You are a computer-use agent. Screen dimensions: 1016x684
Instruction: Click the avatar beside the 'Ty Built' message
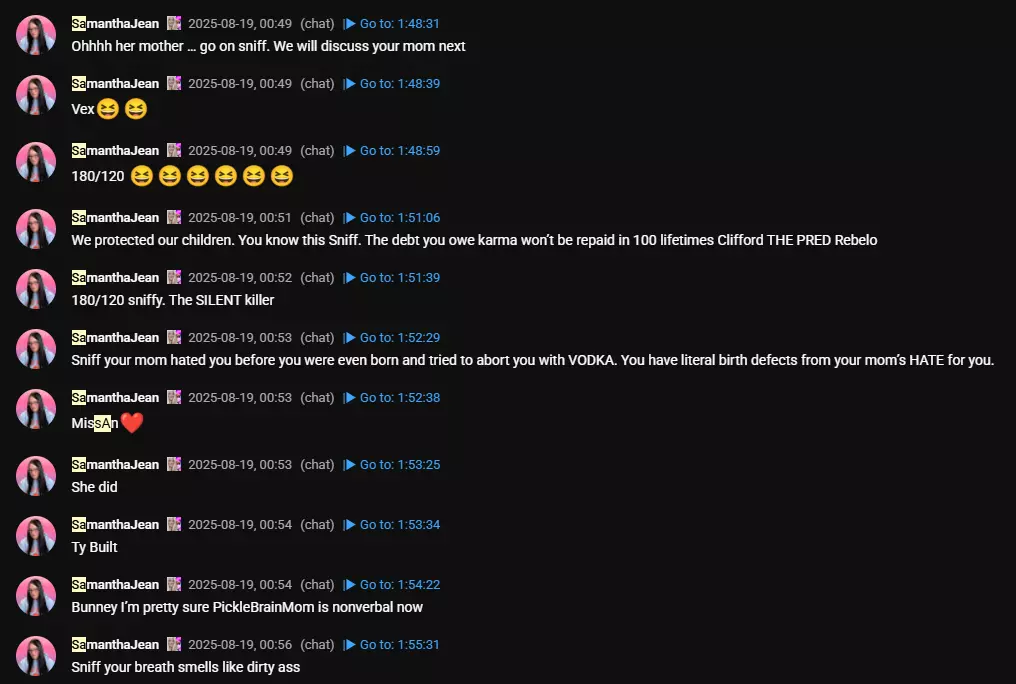36,536
